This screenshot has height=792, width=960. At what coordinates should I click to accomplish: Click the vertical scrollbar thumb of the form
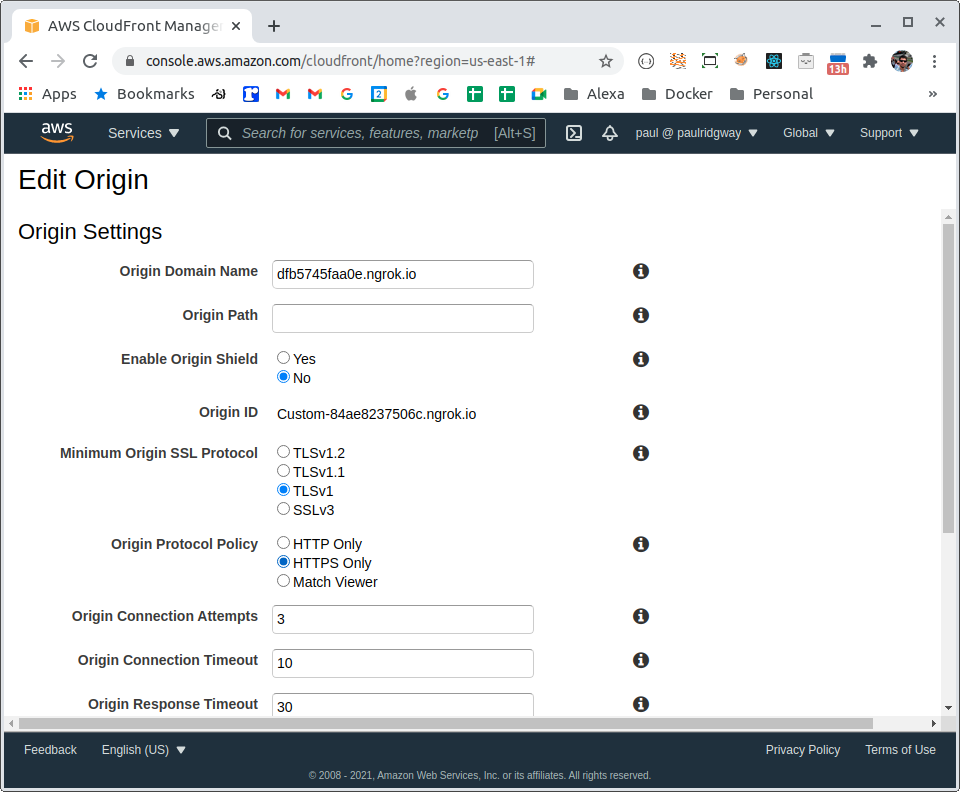coord(948,378)
